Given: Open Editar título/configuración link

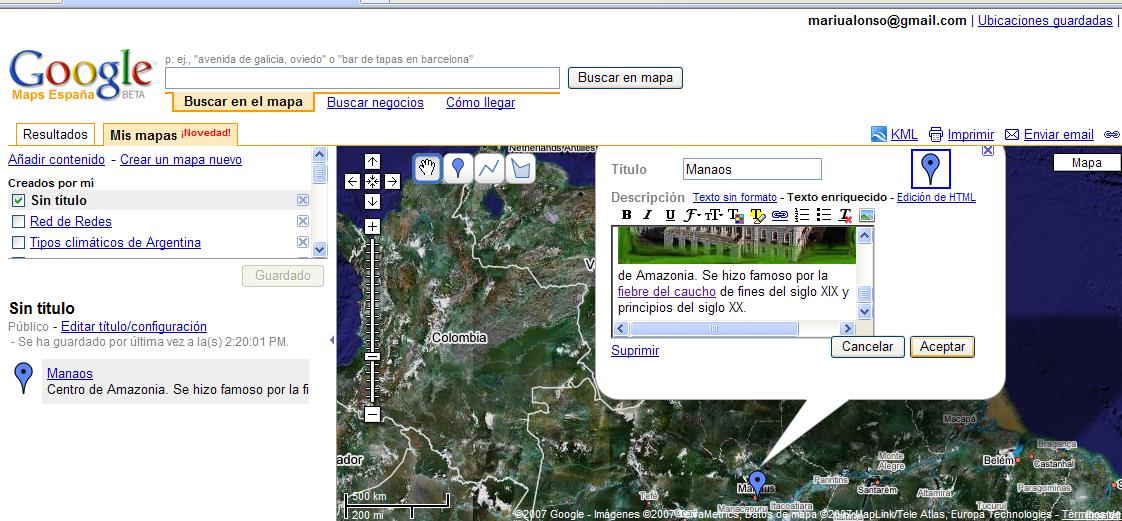Looking at the screenshot, I should pyautogui.click(x=134, y=326).
